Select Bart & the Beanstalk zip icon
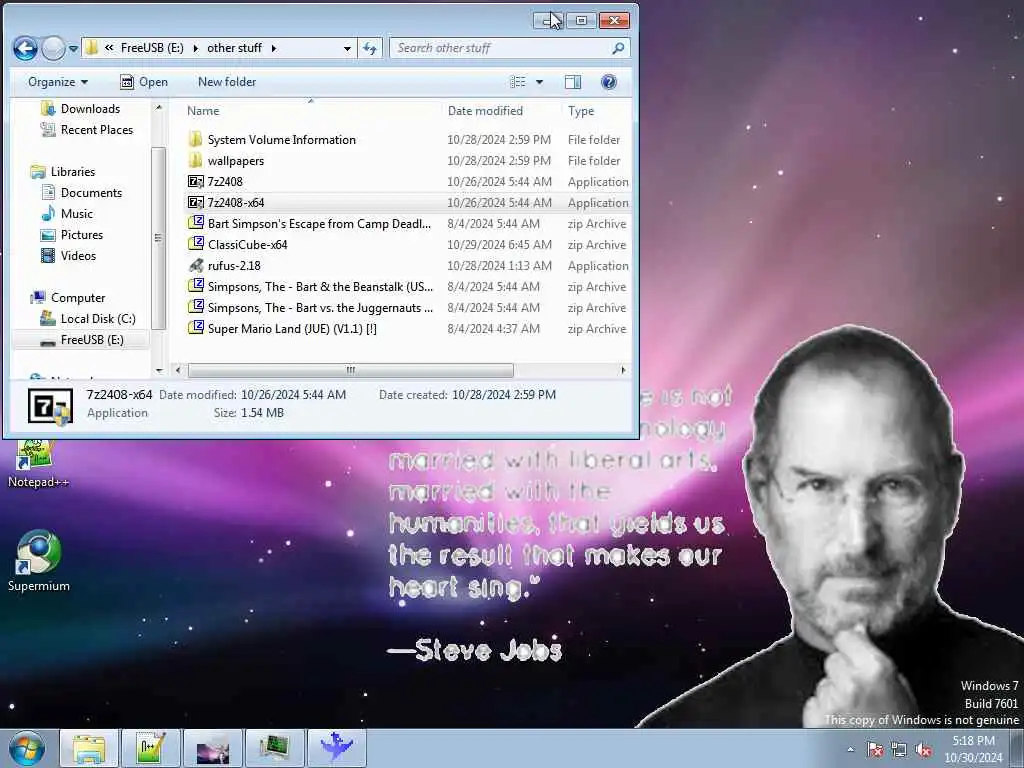 point(196,286)
